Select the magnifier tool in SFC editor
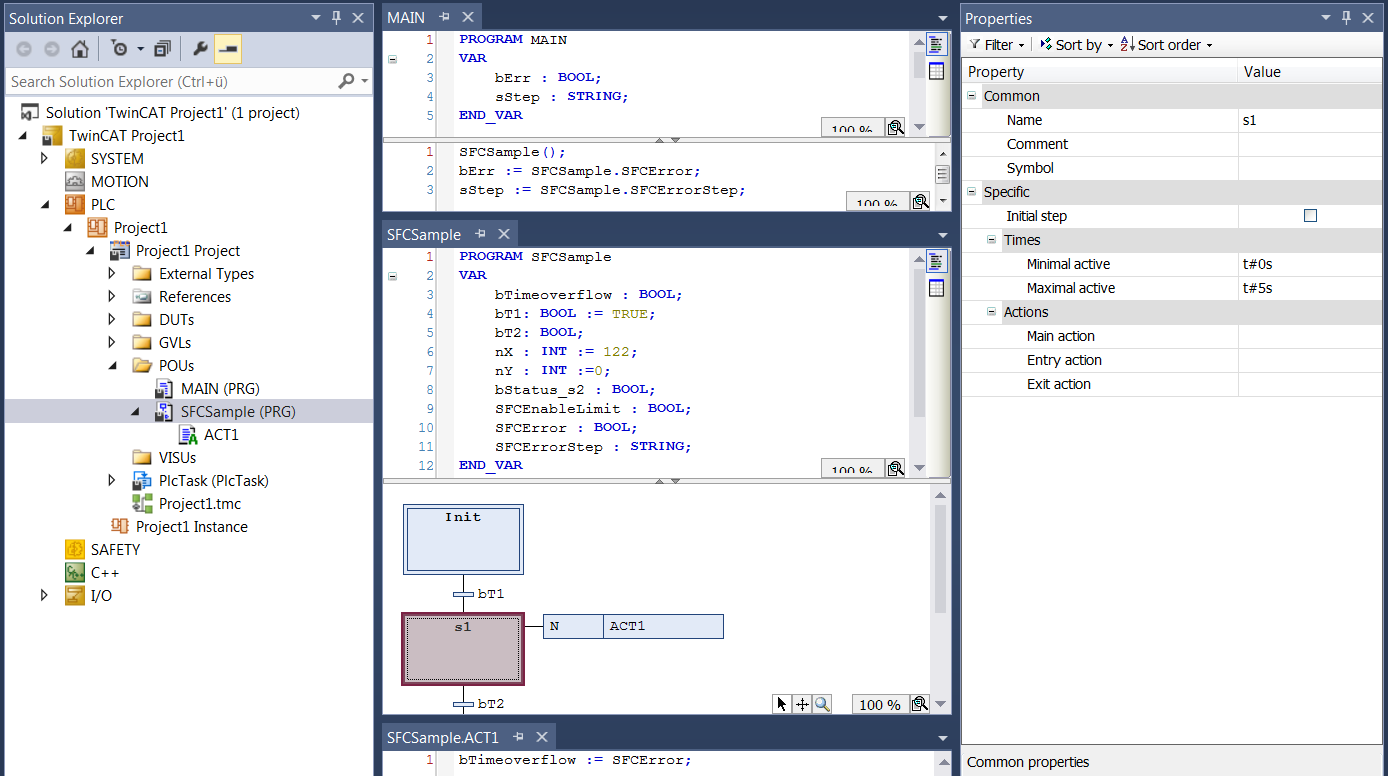 coord(822,704)
